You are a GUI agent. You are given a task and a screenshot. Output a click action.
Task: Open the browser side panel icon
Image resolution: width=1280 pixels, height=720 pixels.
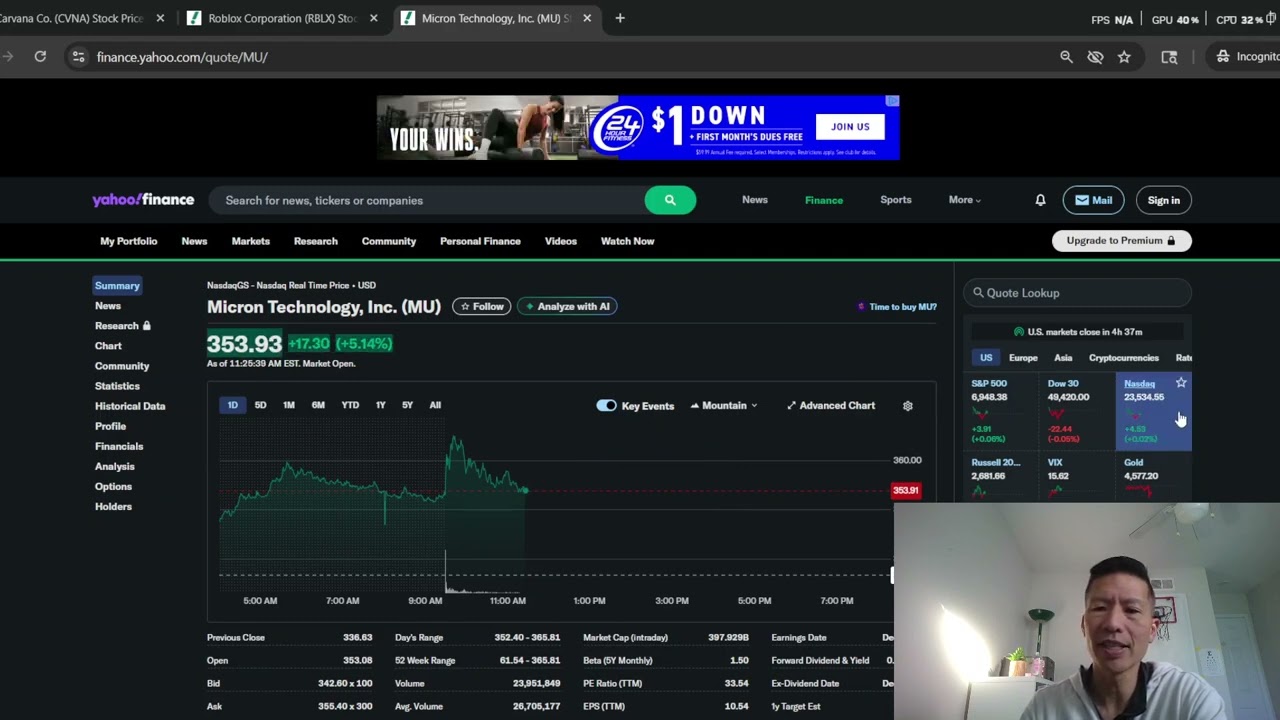click(x=1169, y=57)
